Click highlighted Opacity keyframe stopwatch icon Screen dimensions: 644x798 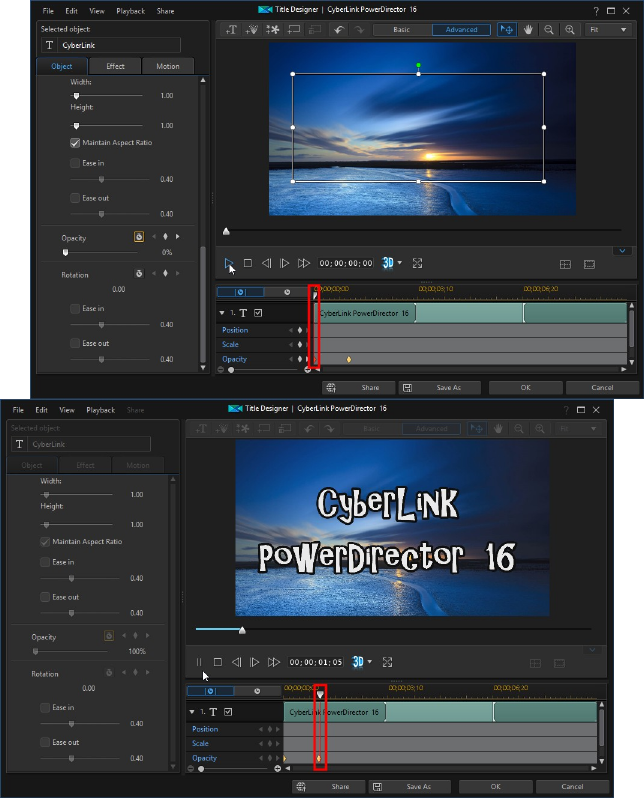(x=138, y=237)
